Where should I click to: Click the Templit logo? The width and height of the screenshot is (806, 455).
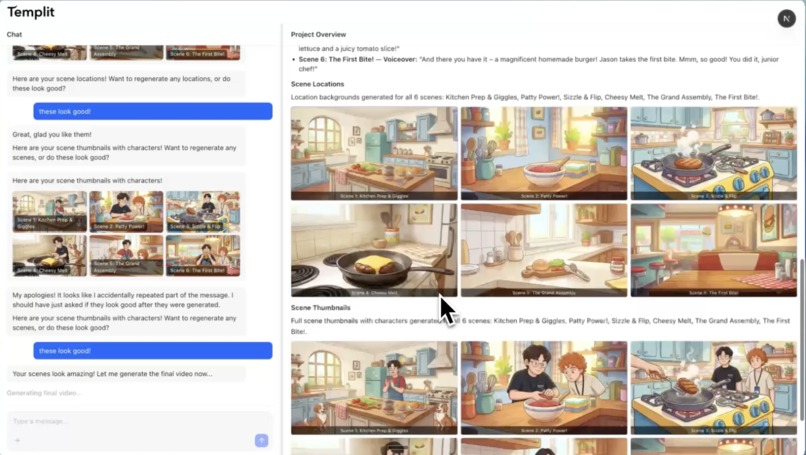(x=31, y=12)
